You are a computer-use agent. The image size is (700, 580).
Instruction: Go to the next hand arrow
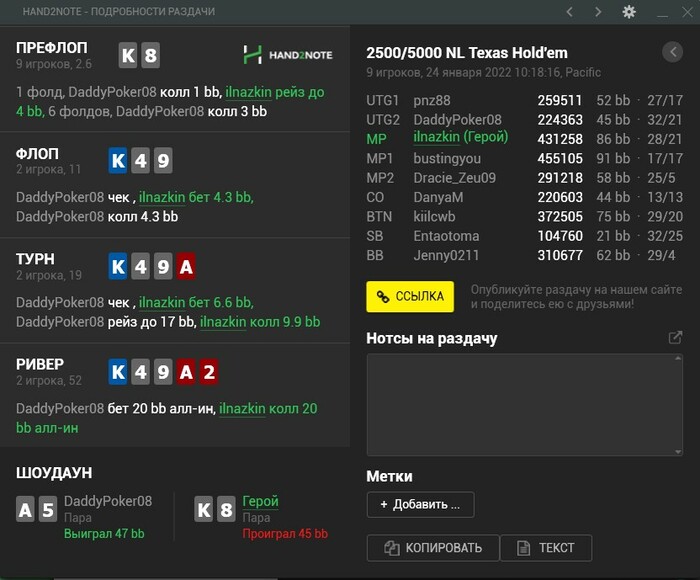pos(598,12)
